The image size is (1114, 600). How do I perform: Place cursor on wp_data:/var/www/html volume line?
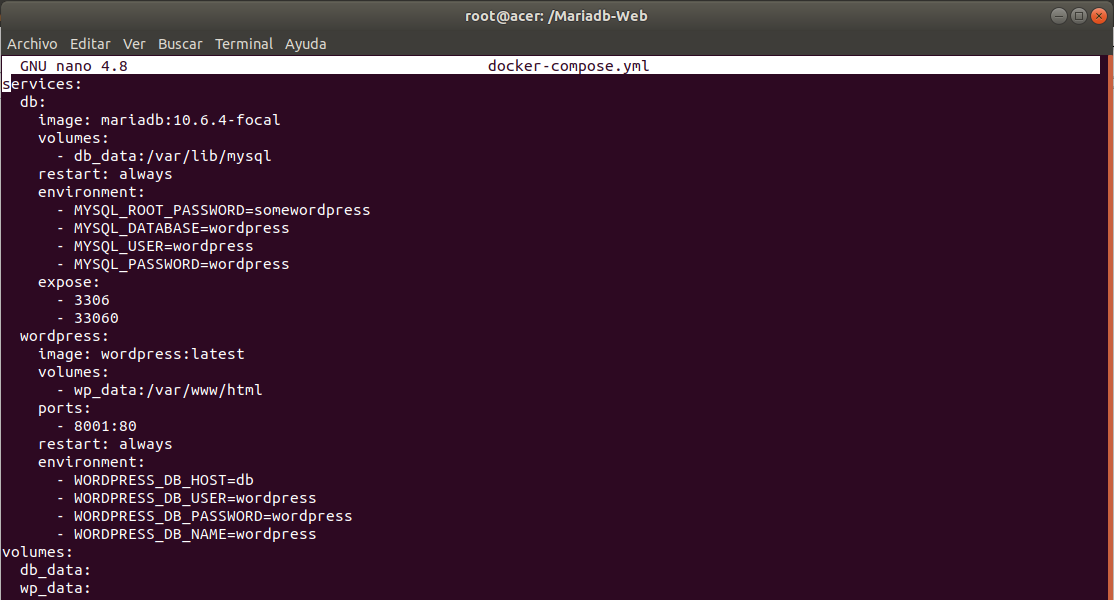pyautogui.click(x=167, y=390)
